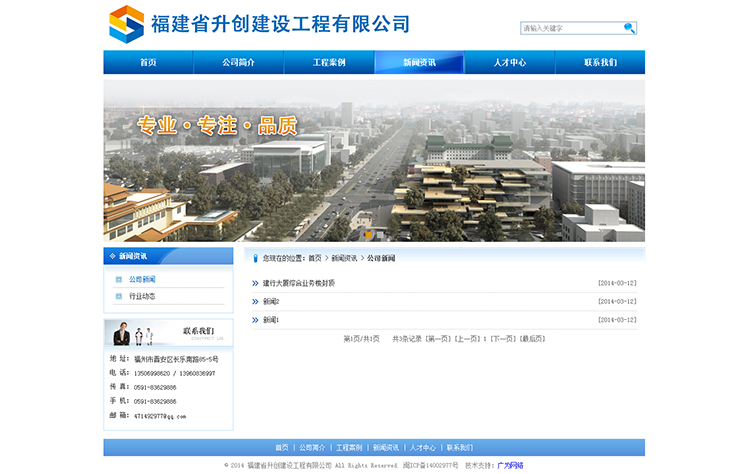Viewport: 748px width, 474px height.
Task: Click the arrow icon before 新闻2
Action: 255,301
